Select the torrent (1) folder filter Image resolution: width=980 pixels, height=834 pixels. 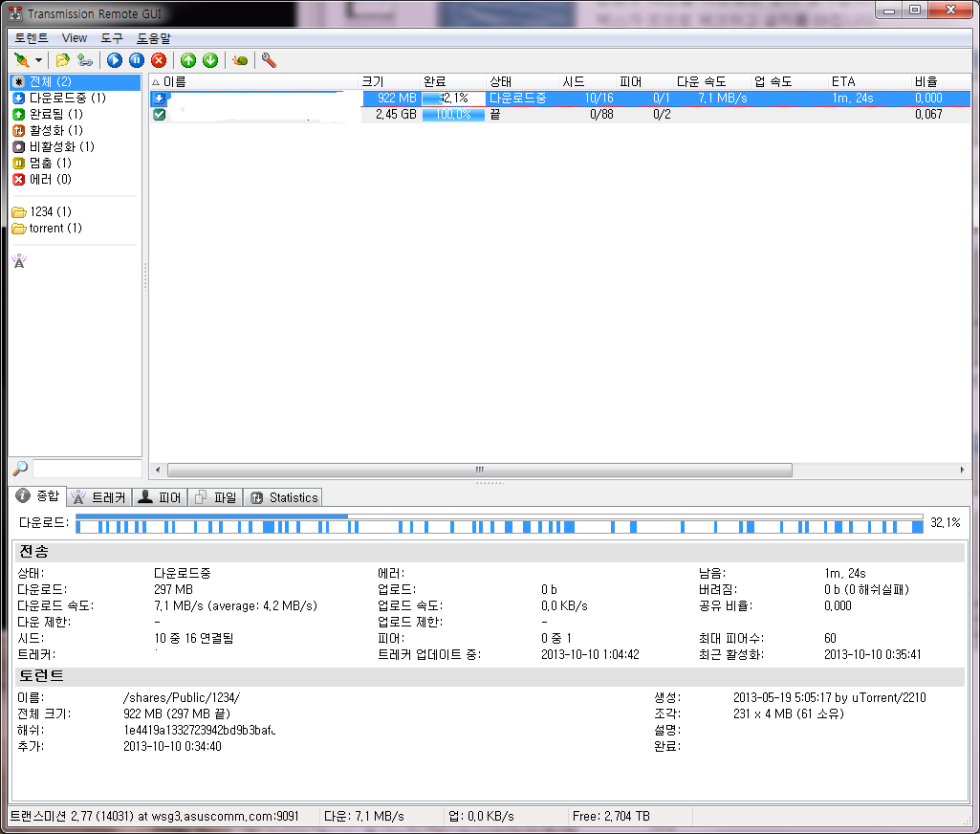click(55, 228)
